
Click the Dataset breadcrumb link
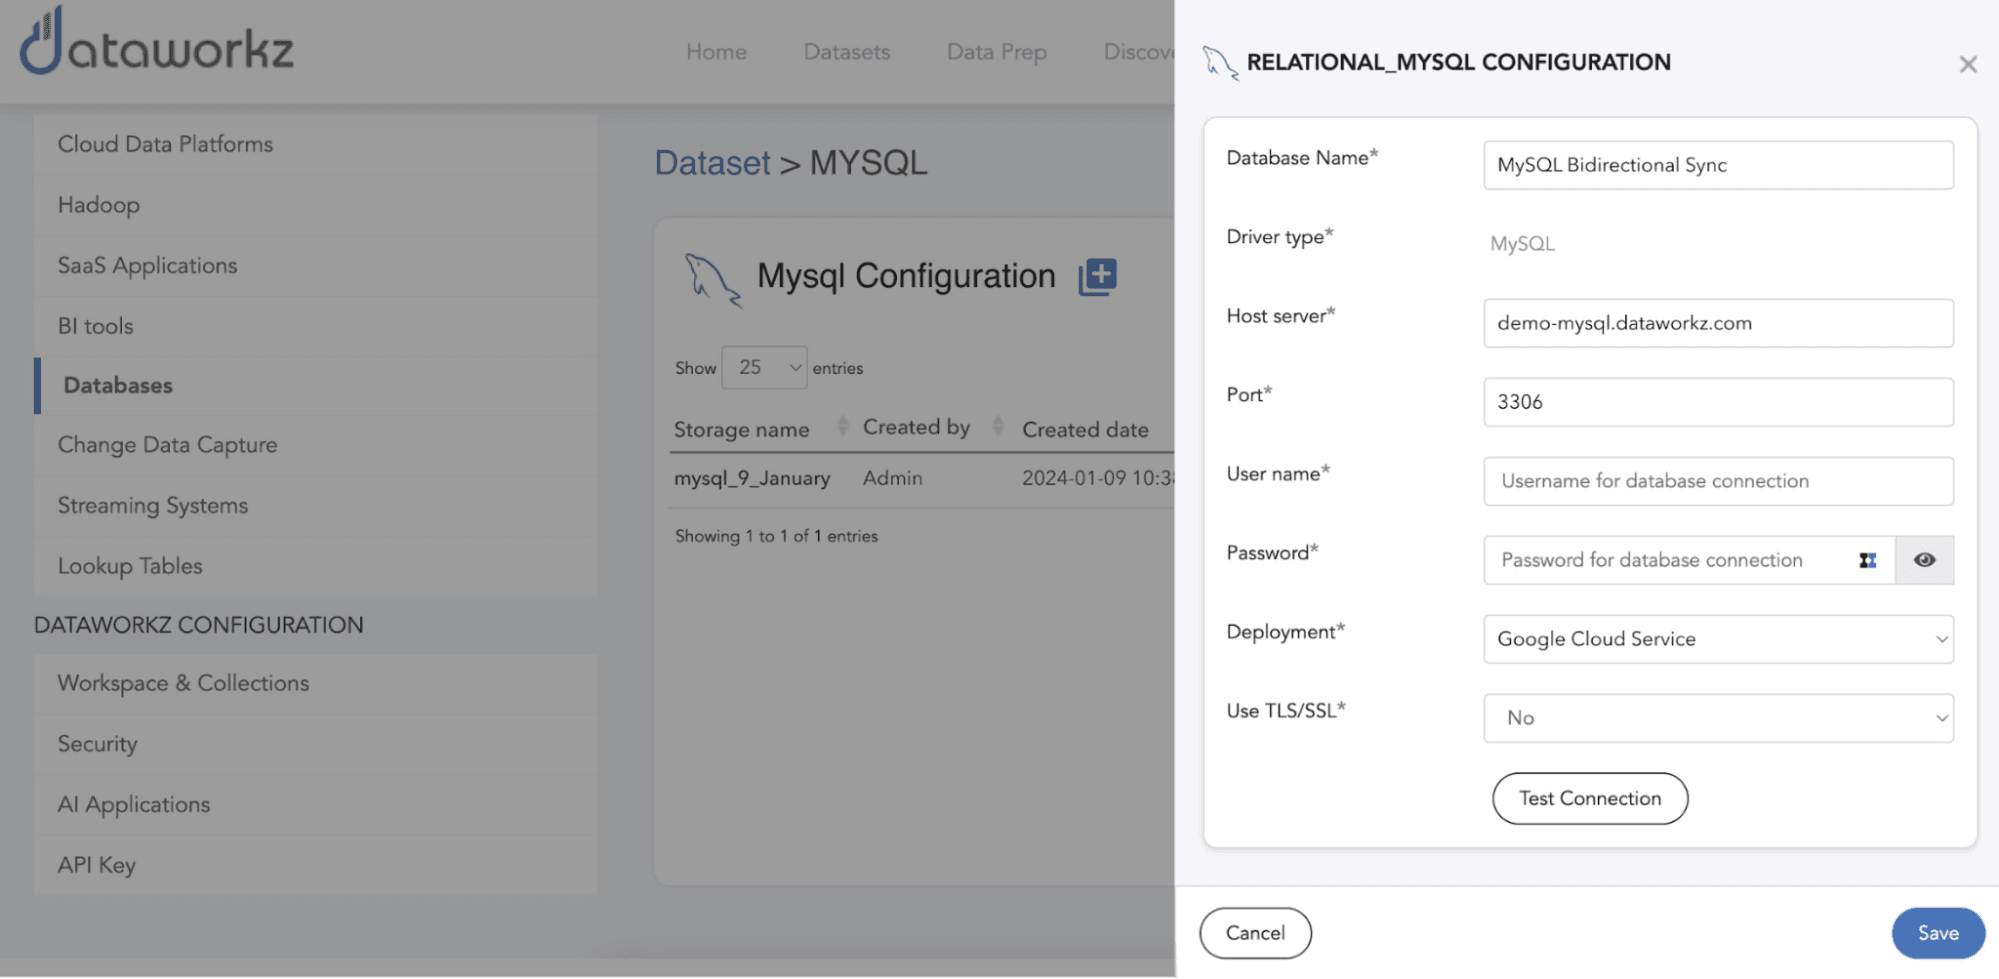712,163
